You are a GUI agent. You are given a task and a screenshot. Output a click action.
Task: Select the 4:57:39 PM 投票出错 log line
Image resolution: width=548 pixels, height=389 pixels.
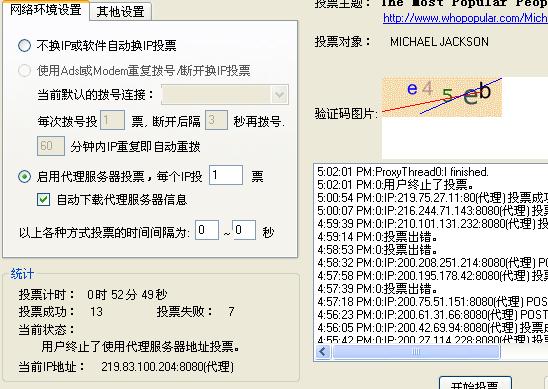point(377,288)
